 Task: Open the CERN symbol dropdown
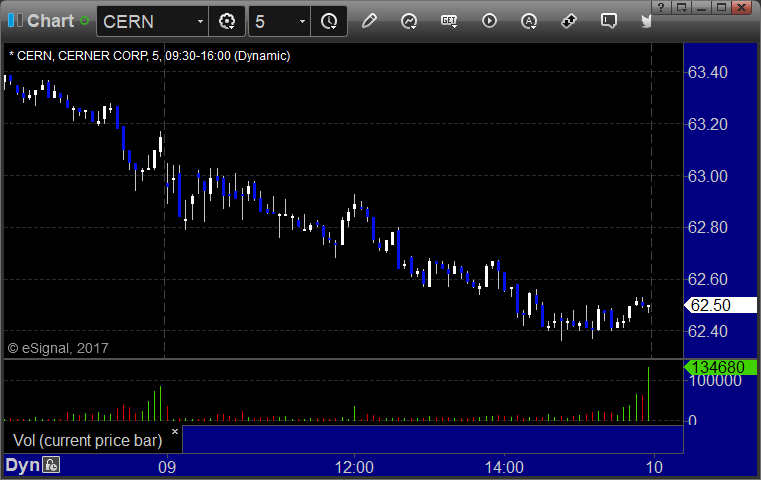200,21
